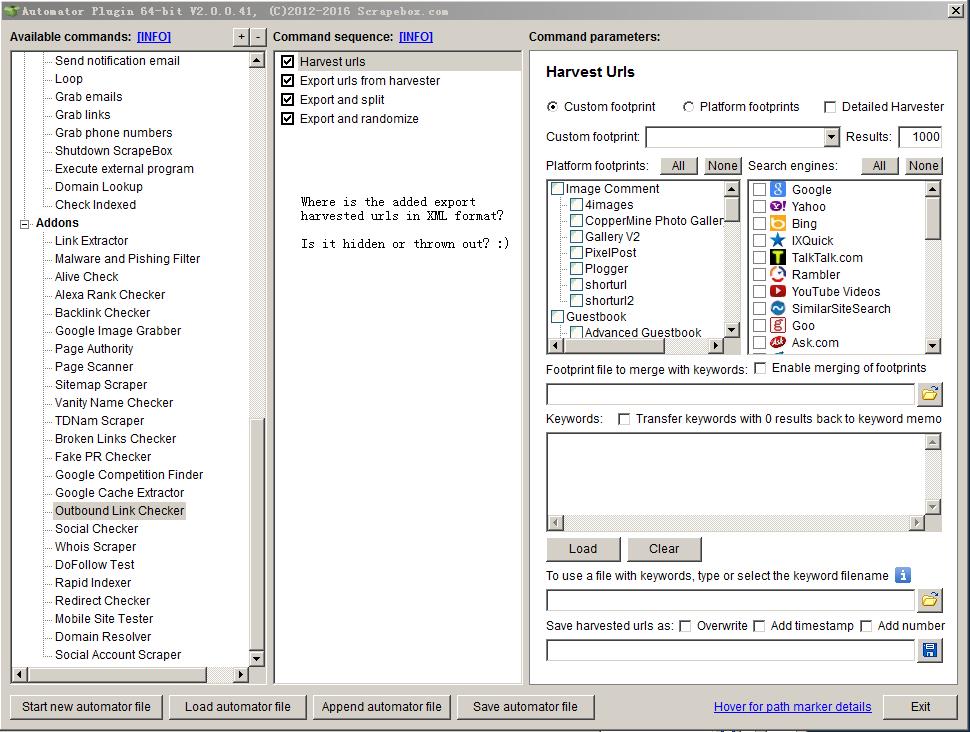Select Custom footprint radio button
Viewport: 970px width, 732px height.
point(552,106)
